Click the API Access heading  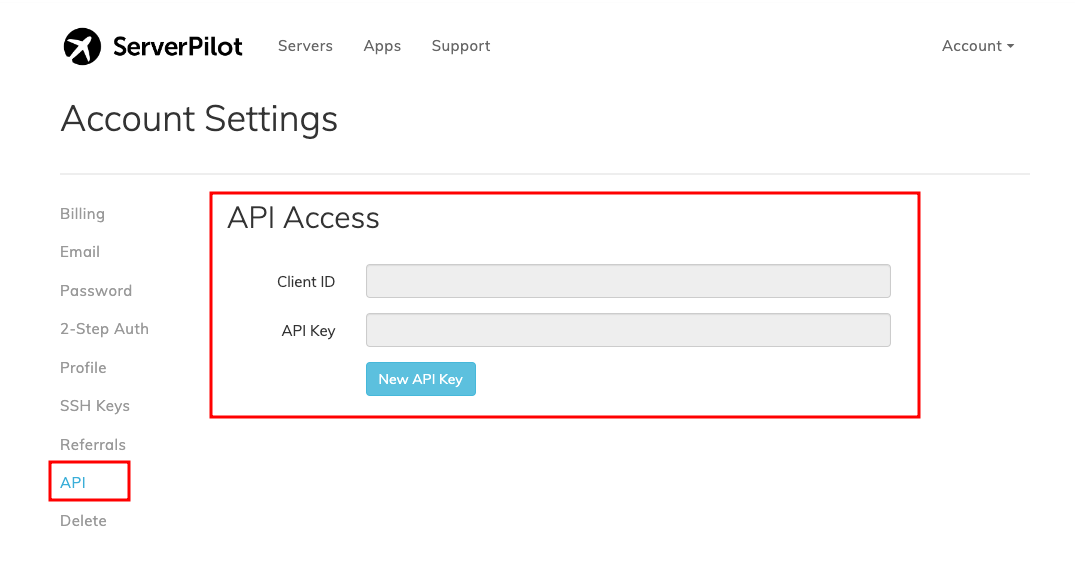coord(303,218)
